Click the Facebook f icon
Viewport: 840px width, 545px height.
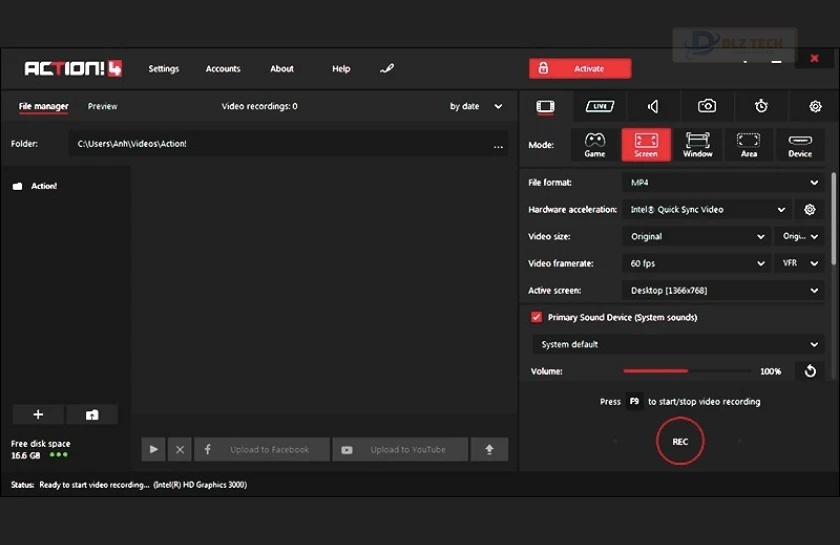click(207, 449)
